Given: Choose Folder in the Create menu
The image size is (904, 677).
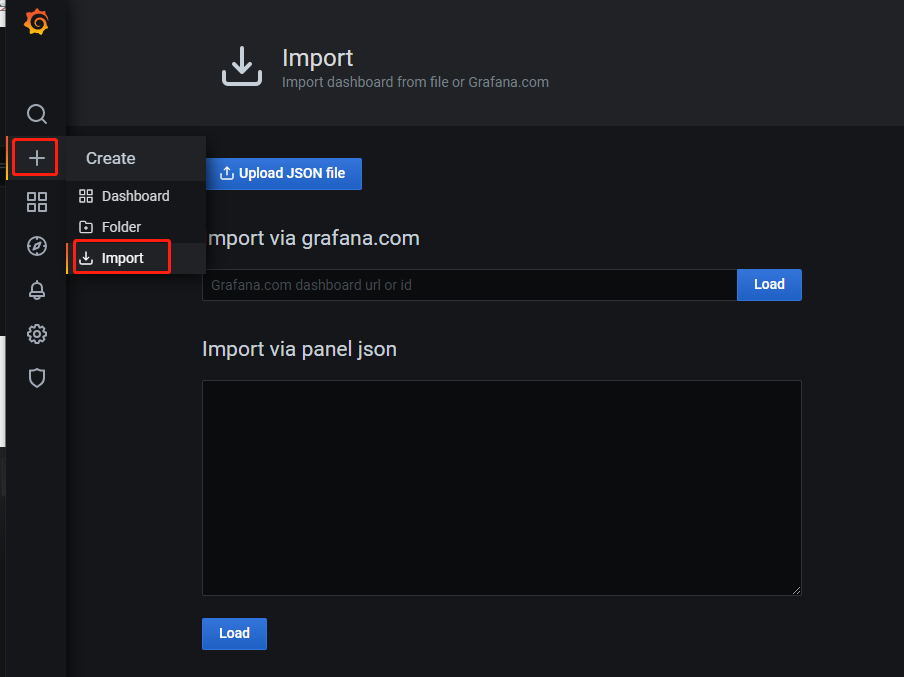Looking at the screenshot, I should (x=121, y=227).
